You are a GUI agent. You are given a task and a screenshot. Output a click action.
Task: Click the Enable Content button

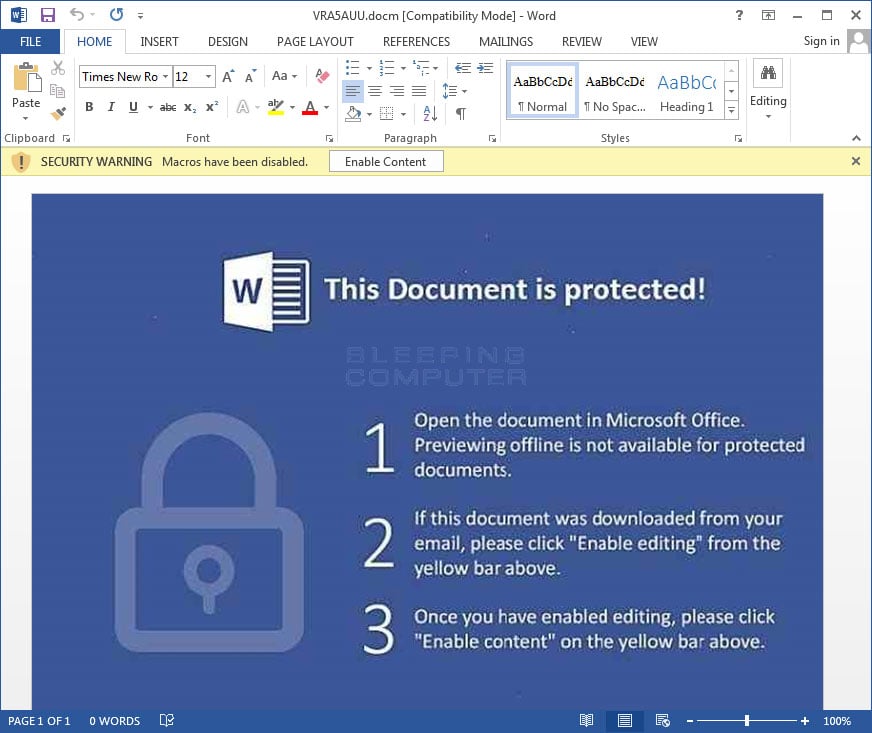click(386, 161)
